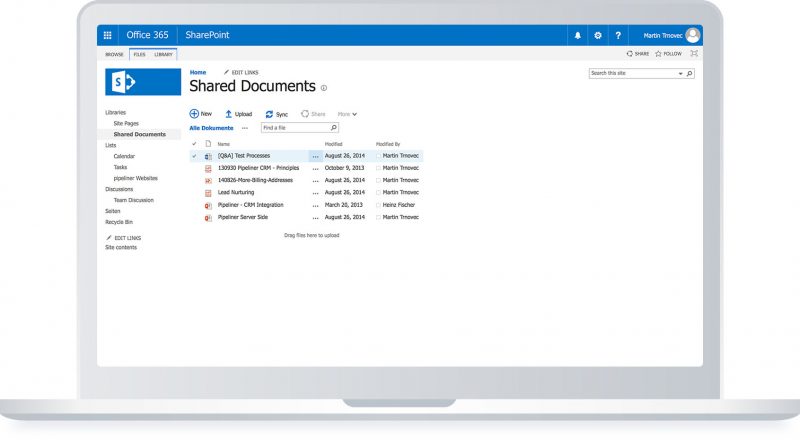Click EDIT LINKS next to Home
This screenshot has height=440, width=800.
click(241, 72)
